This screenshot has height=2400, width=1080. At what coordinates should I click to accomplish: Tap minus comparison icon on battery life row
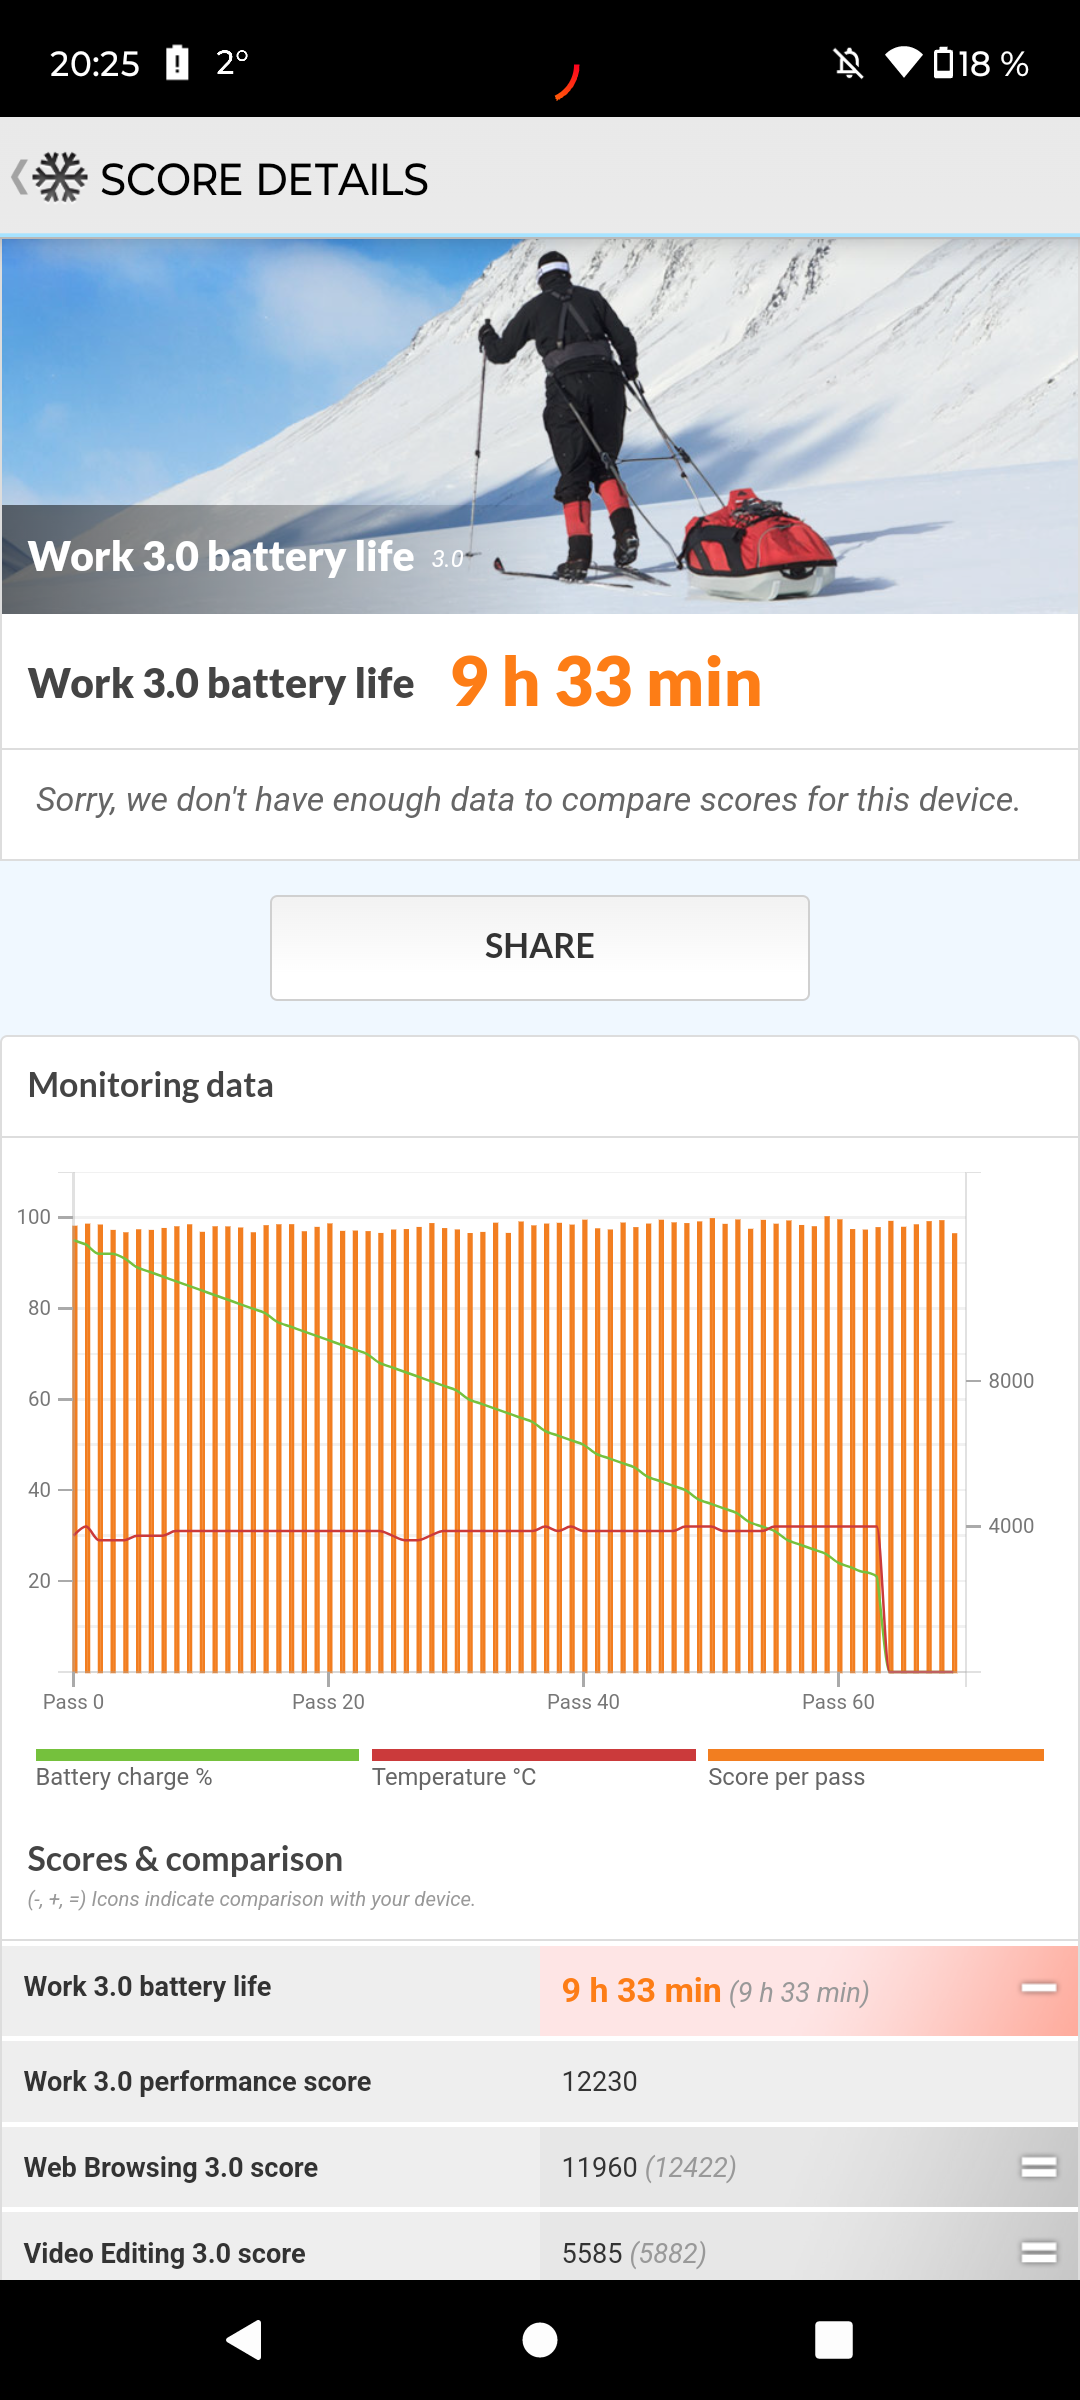click(1039, 1988)
